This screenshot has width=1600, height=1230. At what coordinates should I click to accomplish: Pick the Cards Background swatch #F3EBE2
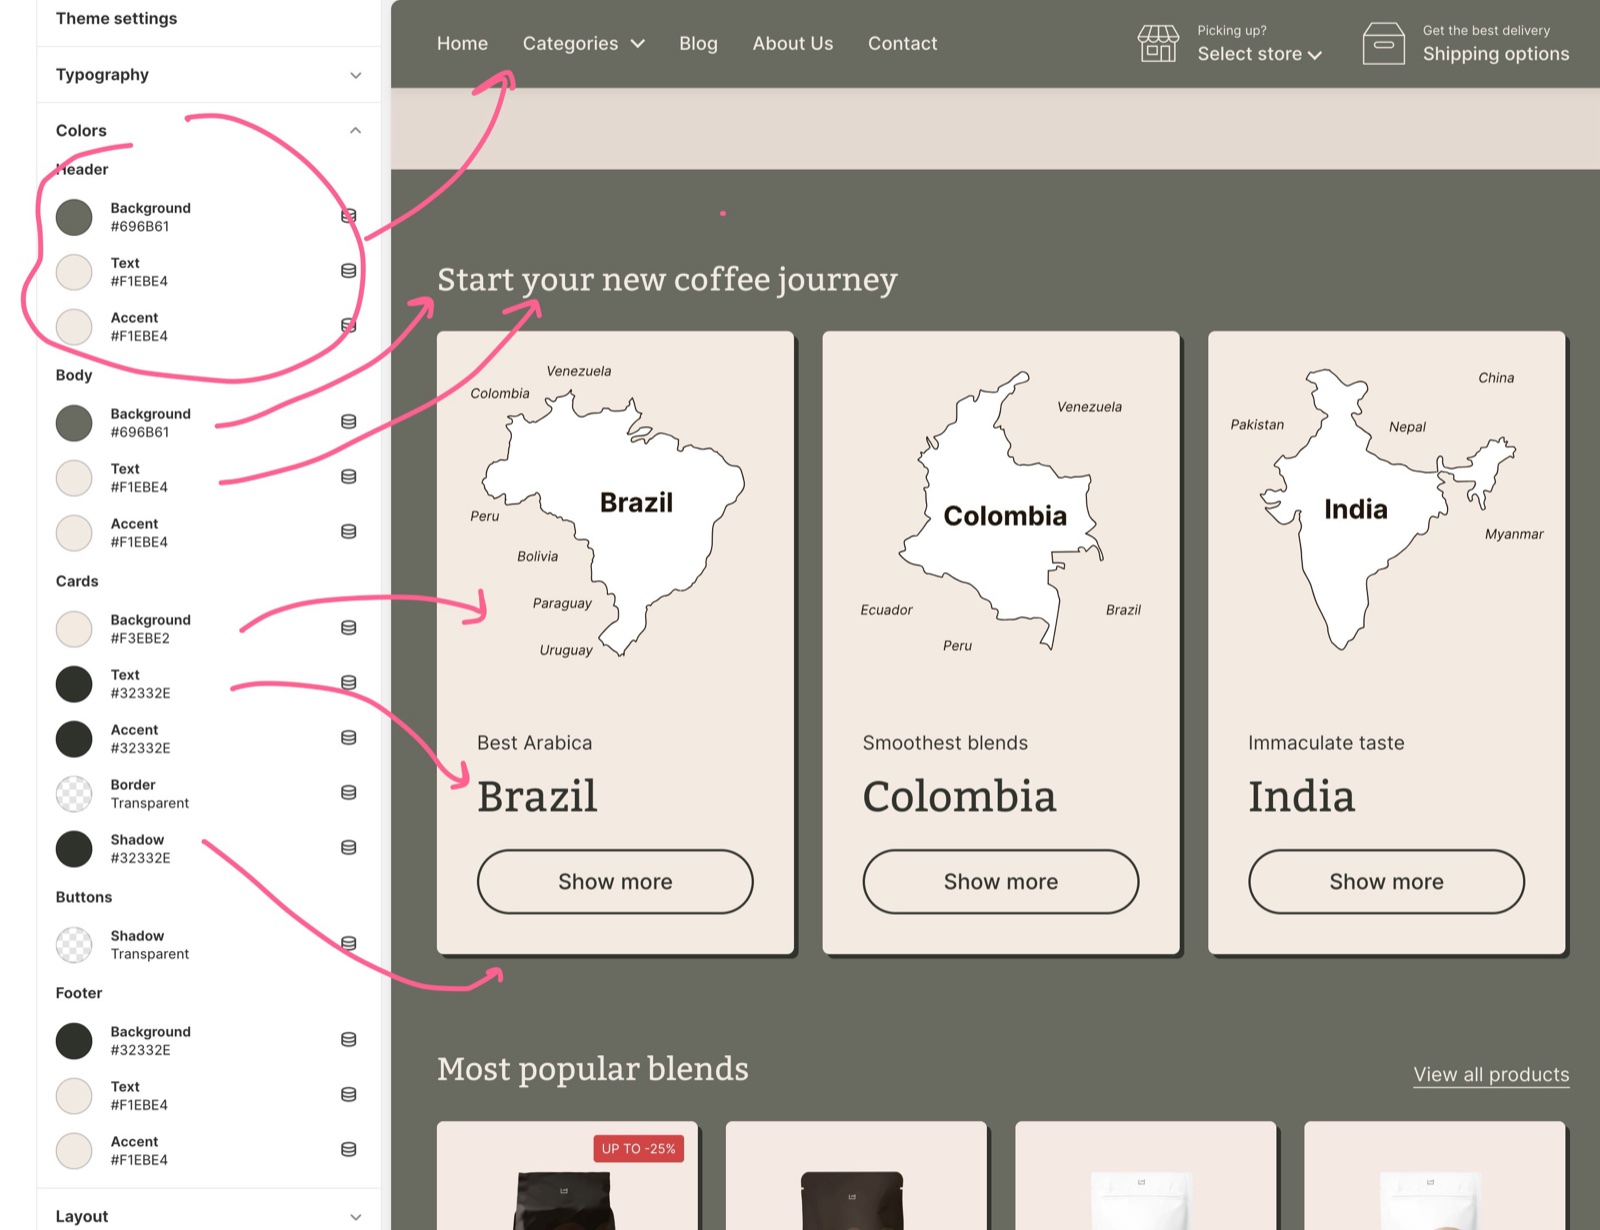click(x=74, y=629)
